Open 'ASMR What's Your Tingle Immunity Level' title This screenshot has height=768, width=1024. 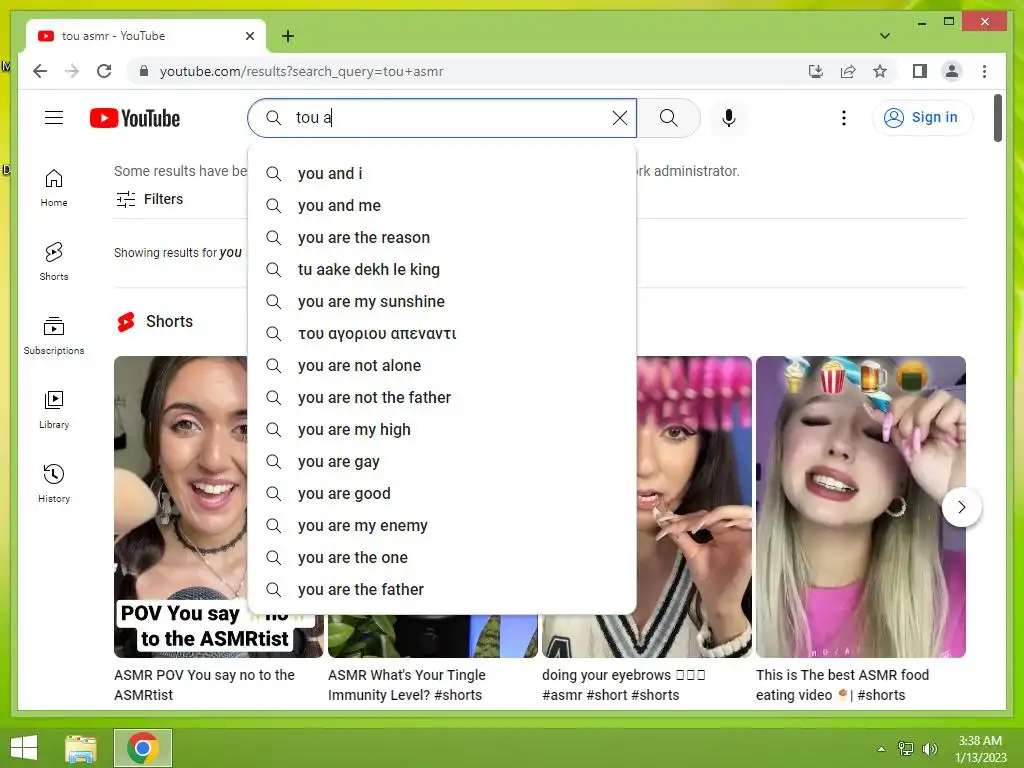point(407,685)
